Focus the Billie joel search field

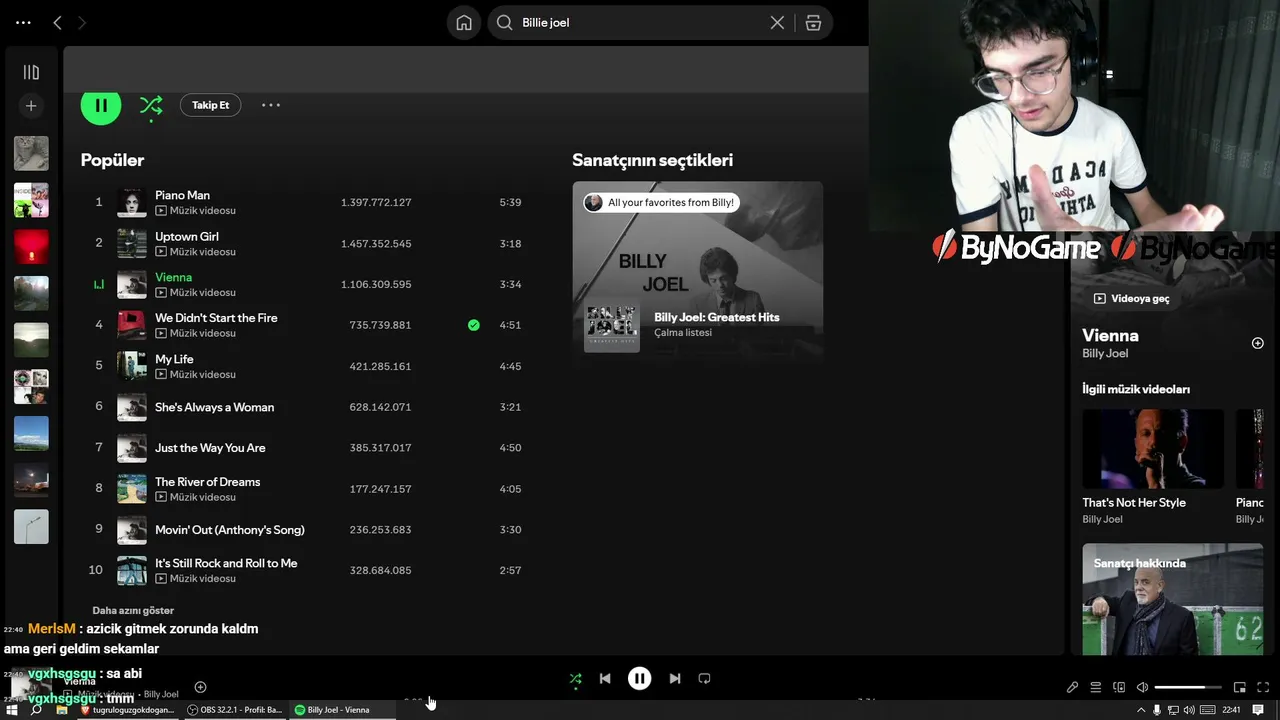pyautogui.click(x=641, y=22)
